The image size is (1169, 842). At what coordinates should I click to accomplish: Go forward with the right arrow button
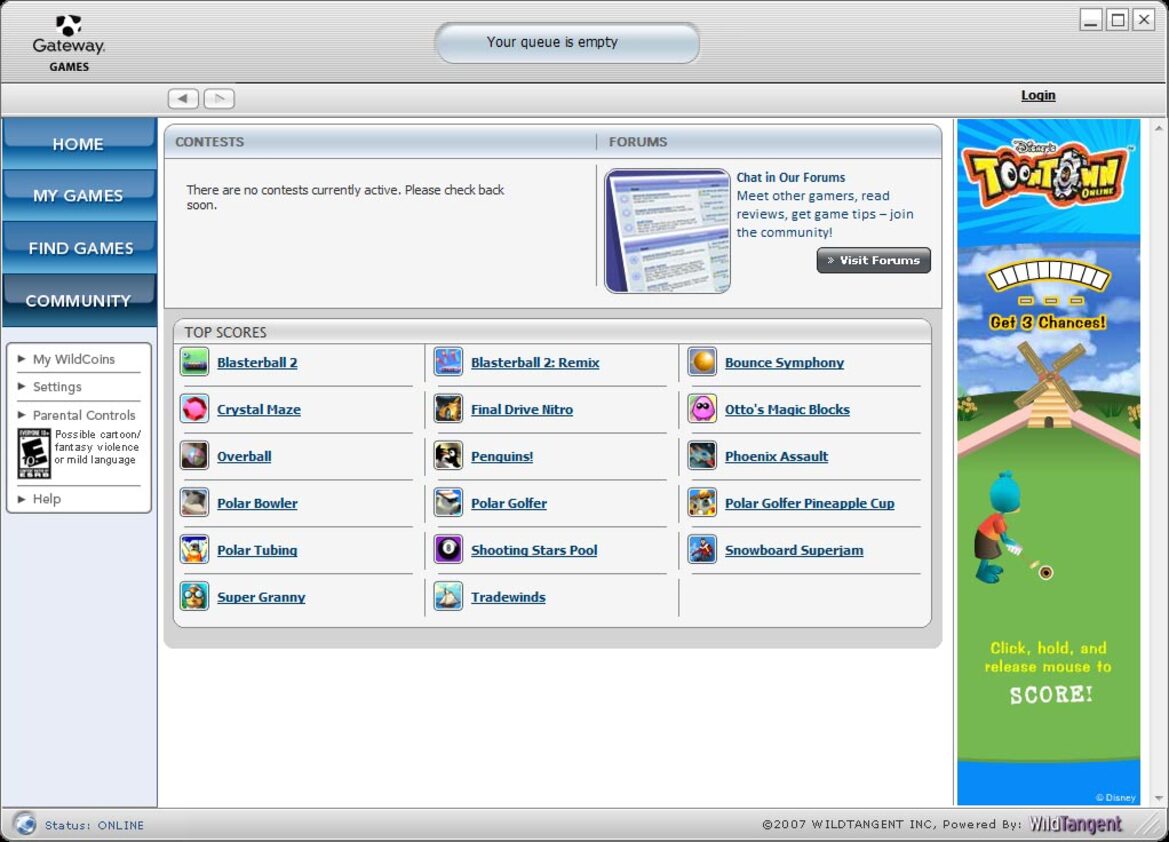[x=219, y=98]
